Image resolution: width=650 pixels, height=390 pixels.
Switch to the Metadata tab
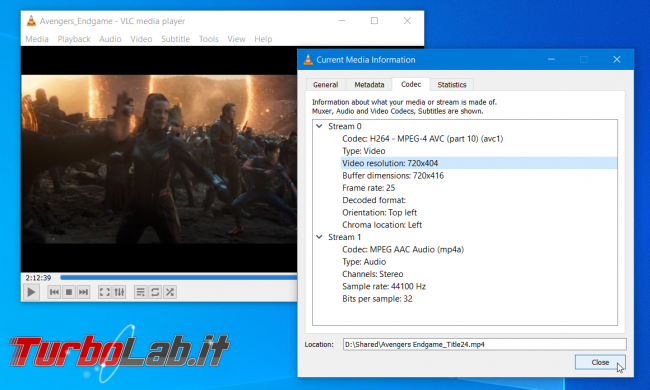tap(369, 85)
